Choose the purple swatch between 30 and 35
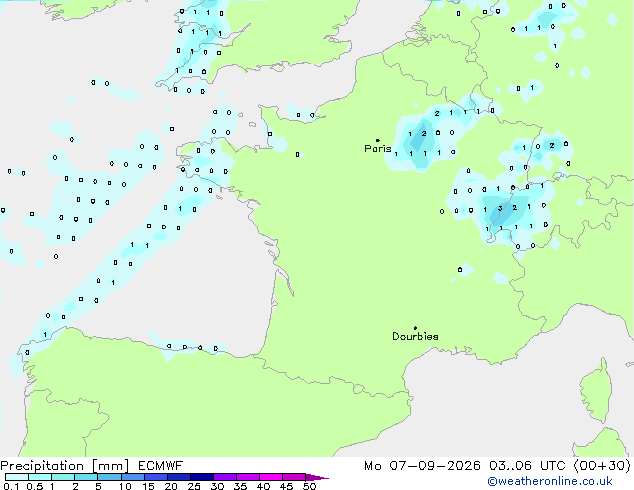Image resolution: width=634 pixels, height=490 pixels. click(225, 477)
